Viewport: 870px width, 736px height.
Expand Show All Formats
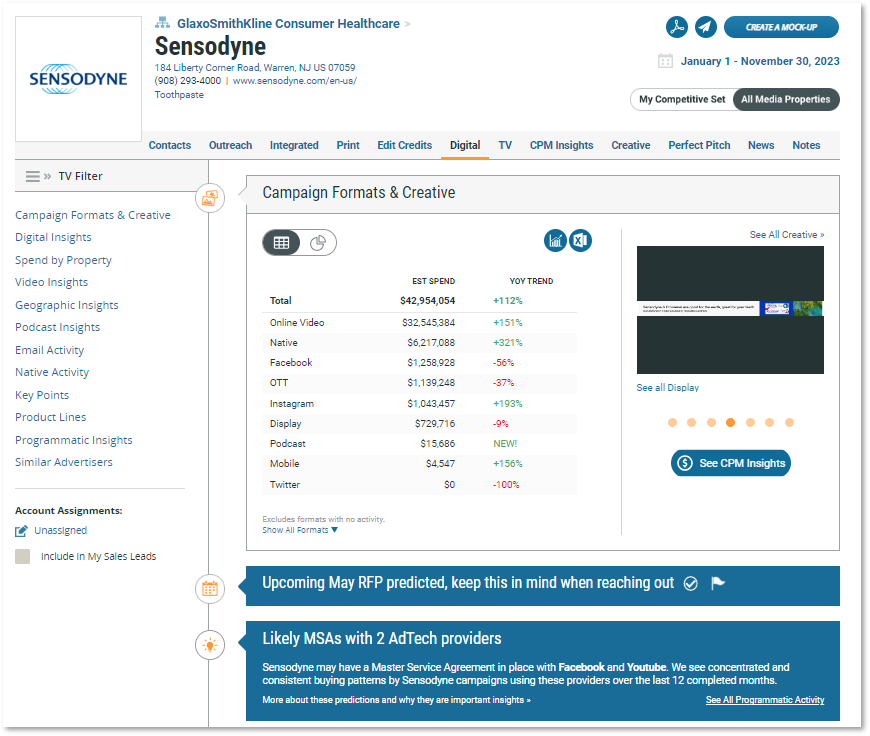(300, 530)
